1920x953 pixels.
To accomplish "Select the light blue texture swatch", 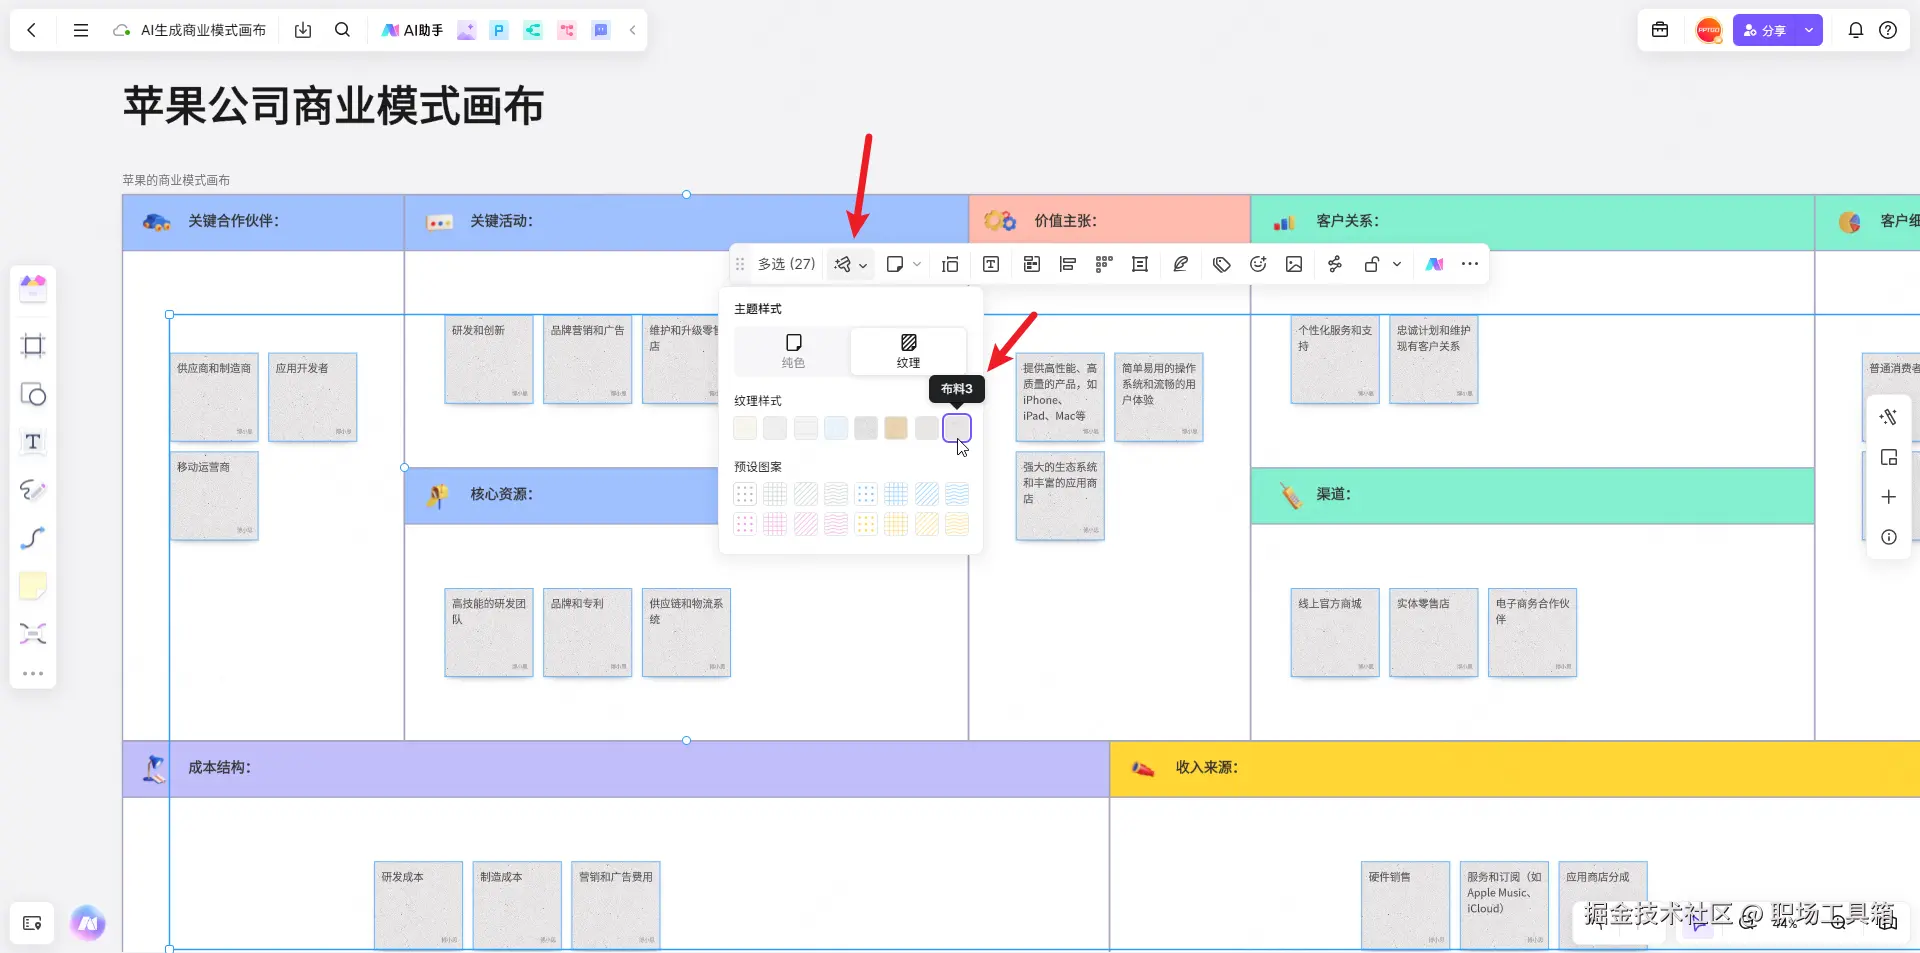I will 836,428.
